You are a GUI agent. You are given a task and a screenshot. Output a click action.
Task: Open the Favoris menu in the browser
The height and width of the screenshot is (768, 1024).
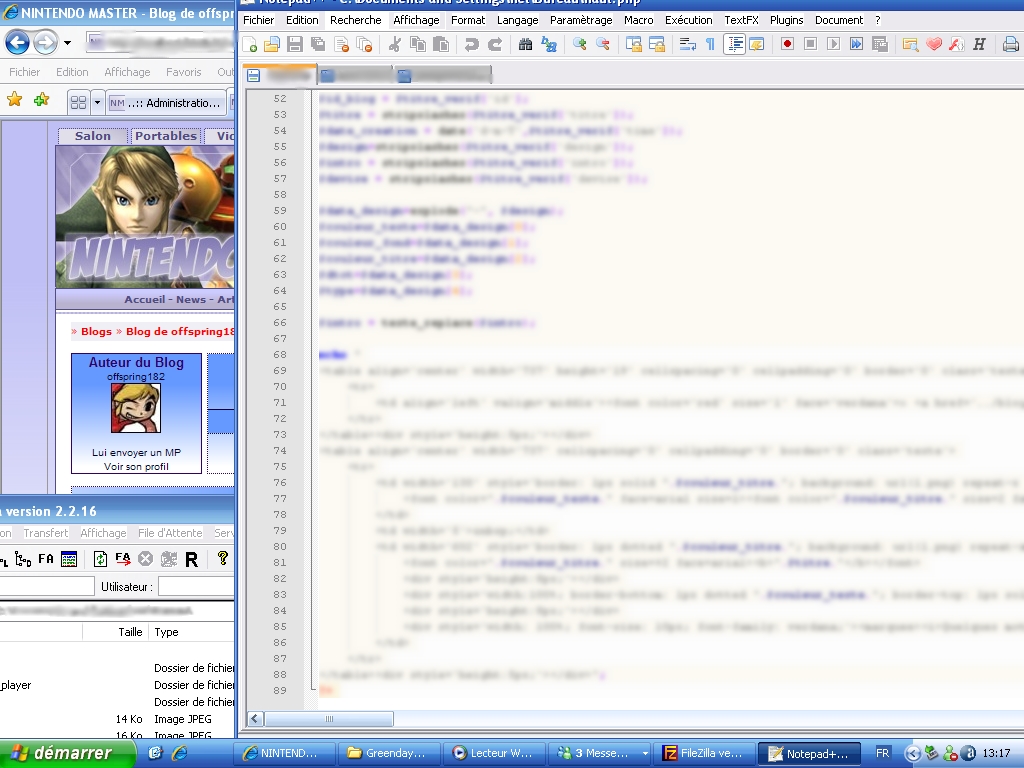pyautogui.click(x=184, y=72)
